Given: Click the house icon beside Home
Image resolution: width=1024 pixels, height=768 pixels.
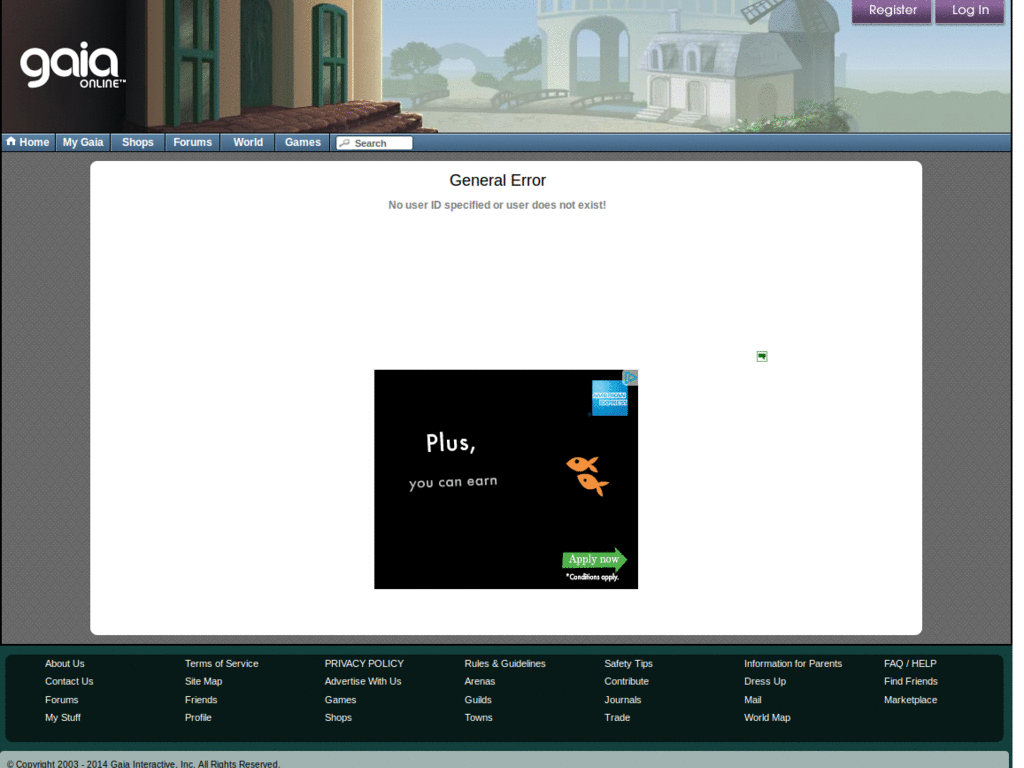Looking at the screenshot, I should pyautogui.click(x=9, y=142).
